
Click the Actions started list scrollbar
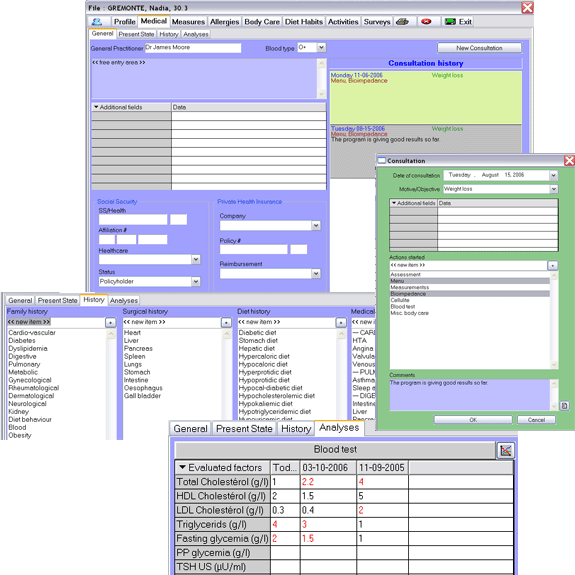click(x=554, y=320)
